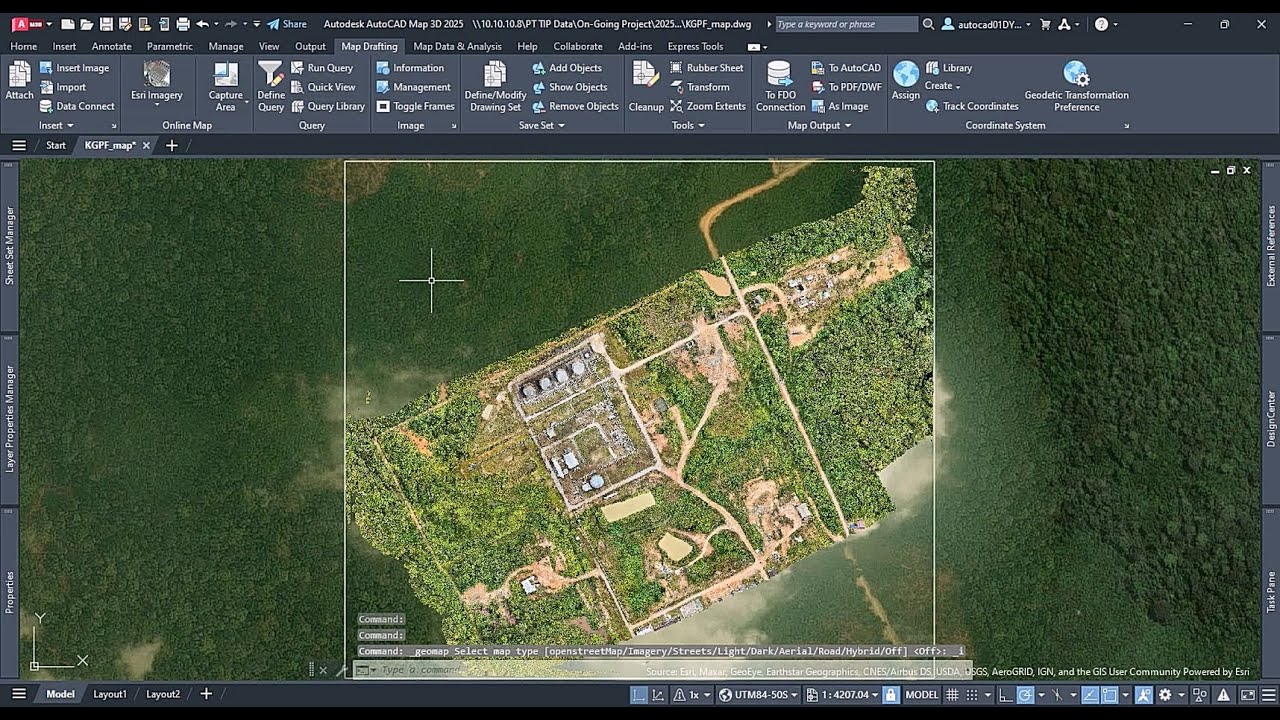Screen dimensions: 1280x720
Task: Toggle snap mode dots in status bar
Action: coord(974,695)
